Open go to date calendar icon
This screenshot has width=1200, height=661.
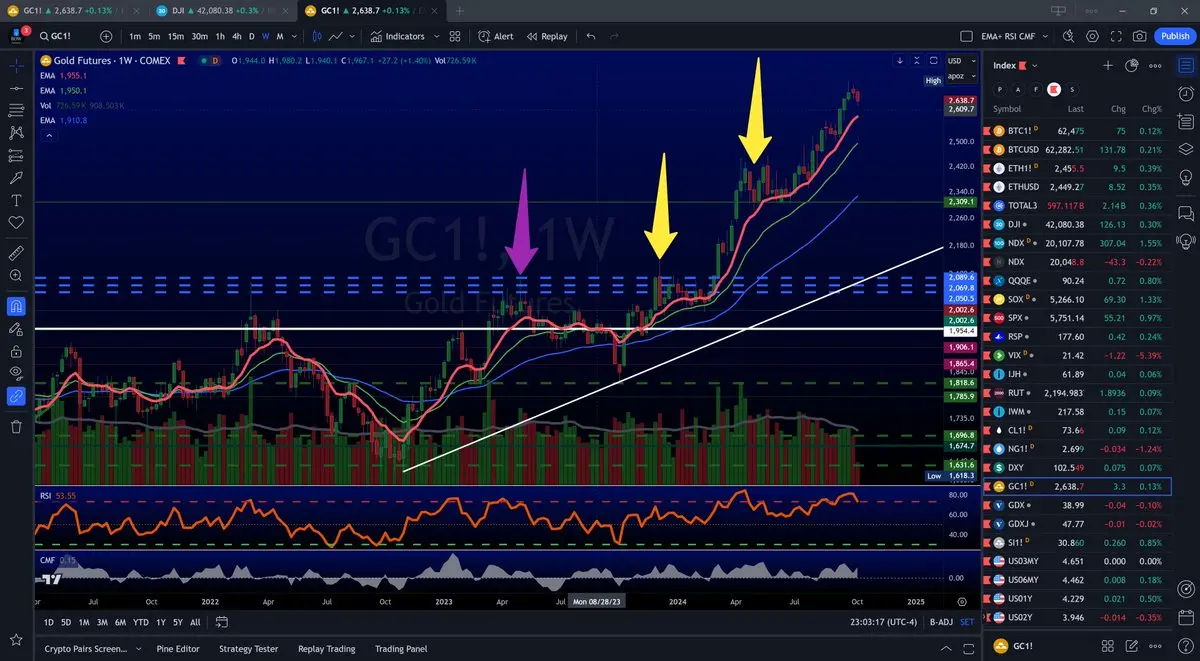coord(222,622)
